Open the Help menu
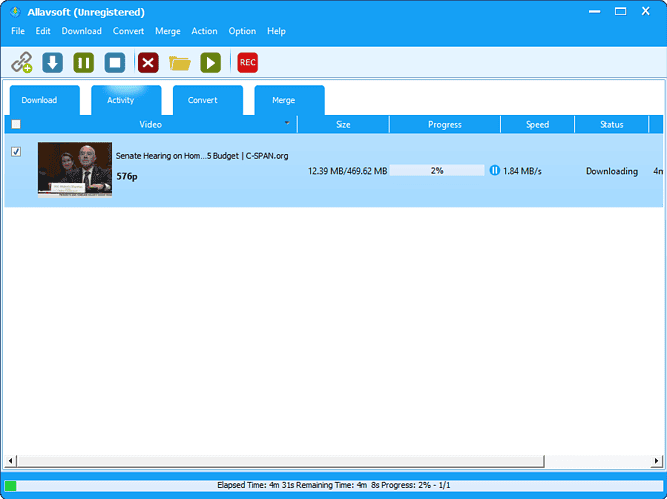 [276, 31]
